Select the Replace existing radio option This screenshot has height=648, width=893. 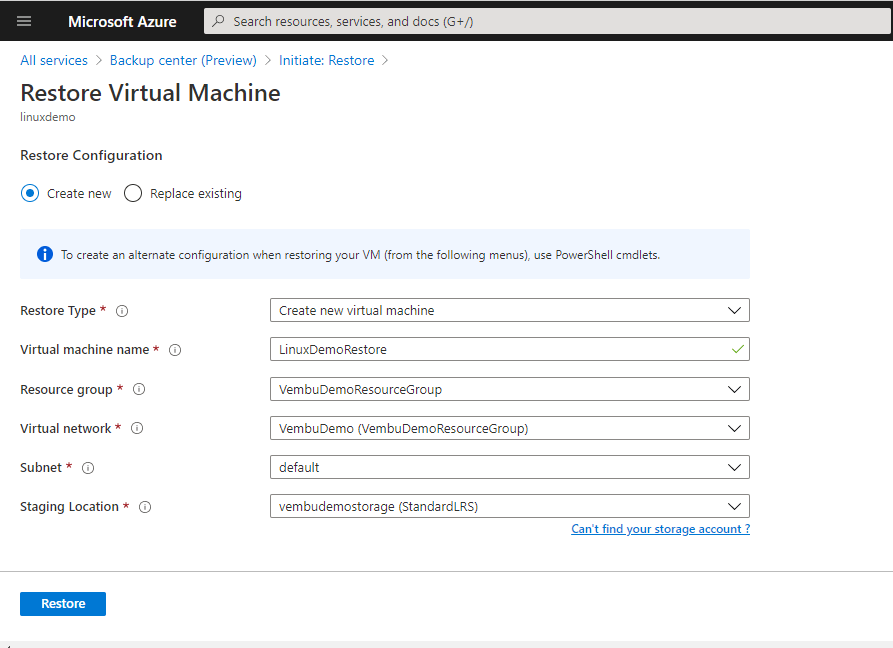(133, 194)
